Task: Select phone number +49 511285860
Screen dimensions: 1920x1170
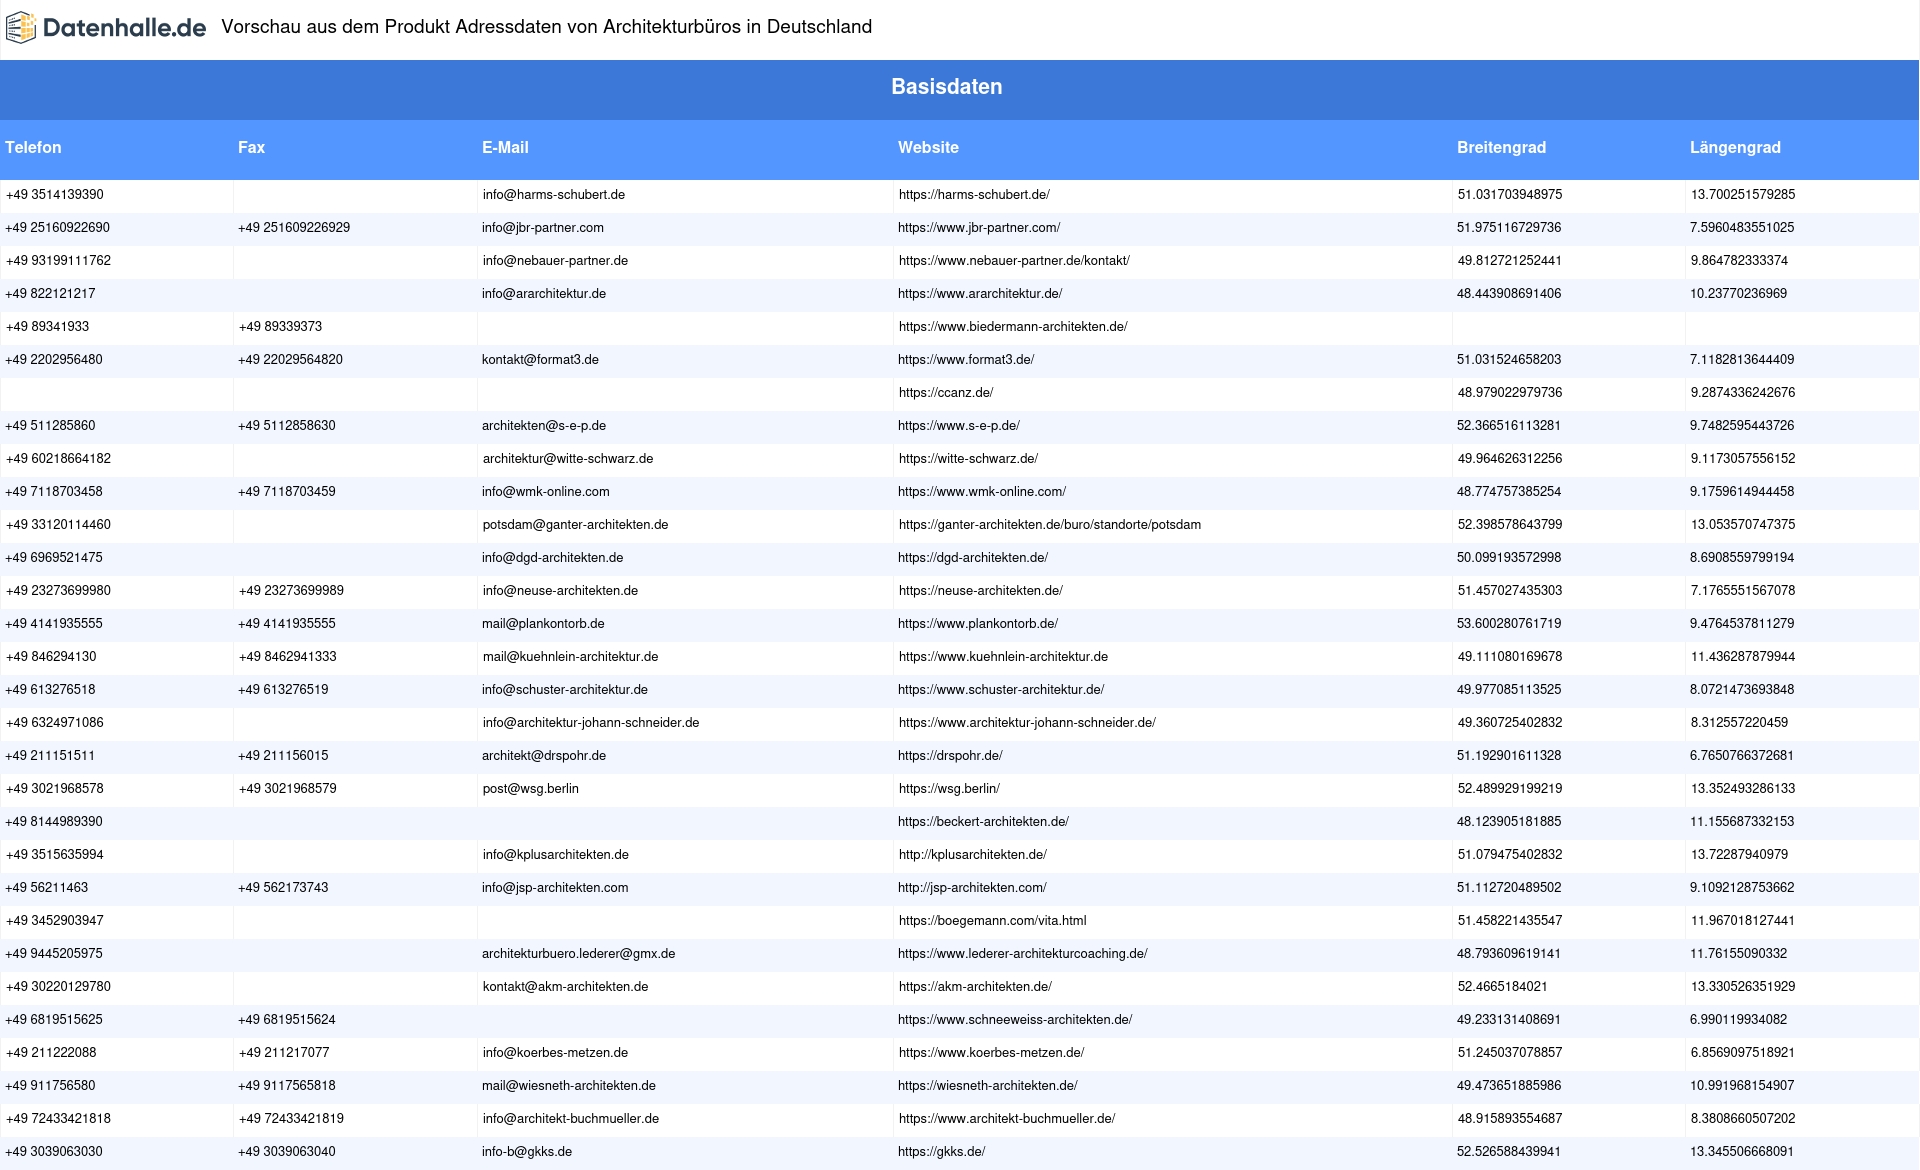Action: (50, 426)
